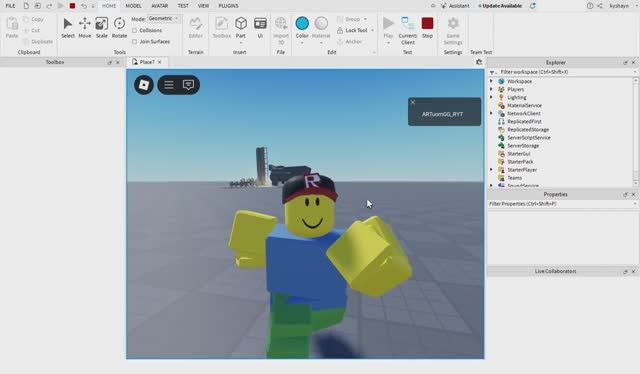Click the Group button

(349, 19)
